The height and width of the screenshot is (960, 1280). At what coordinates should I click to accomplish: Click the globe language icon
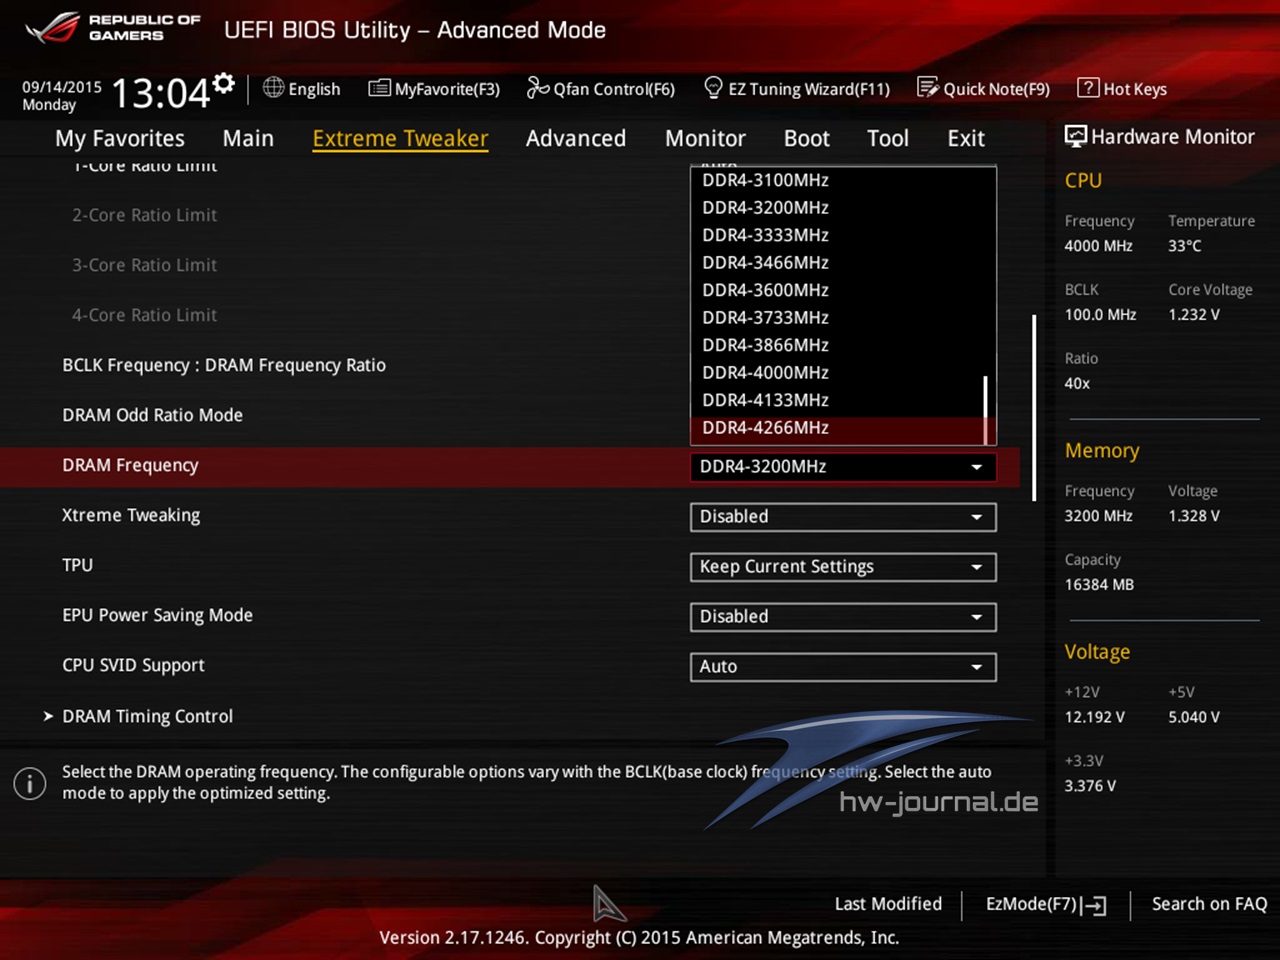(x=273, y=88)
